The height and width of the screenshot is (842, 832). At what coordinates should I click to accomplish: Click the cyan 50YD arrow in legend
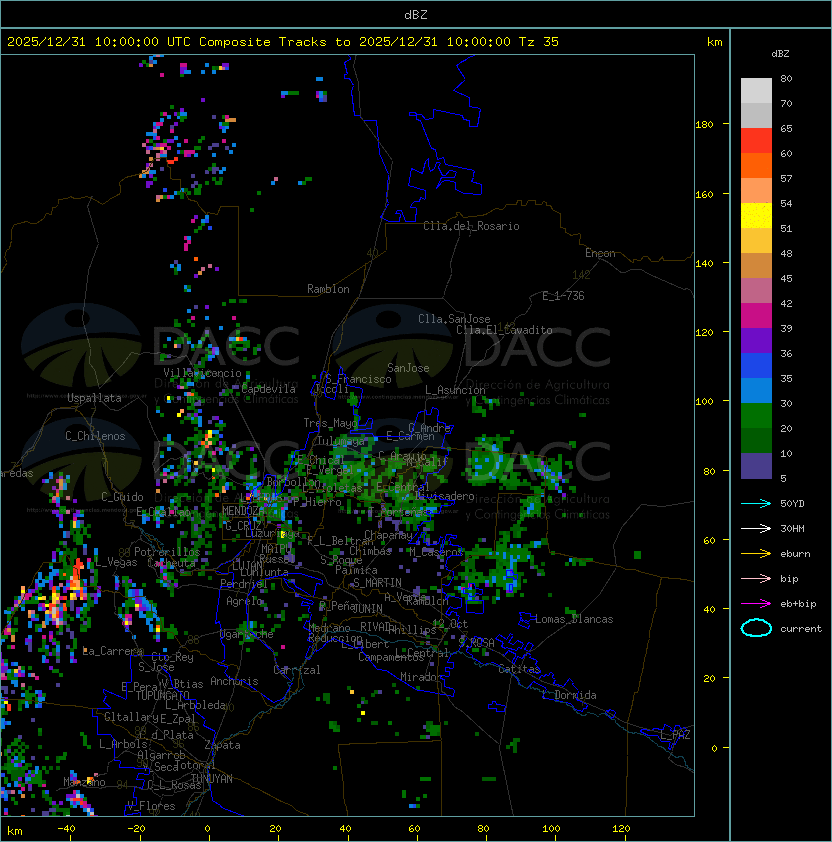coord(756,504)
